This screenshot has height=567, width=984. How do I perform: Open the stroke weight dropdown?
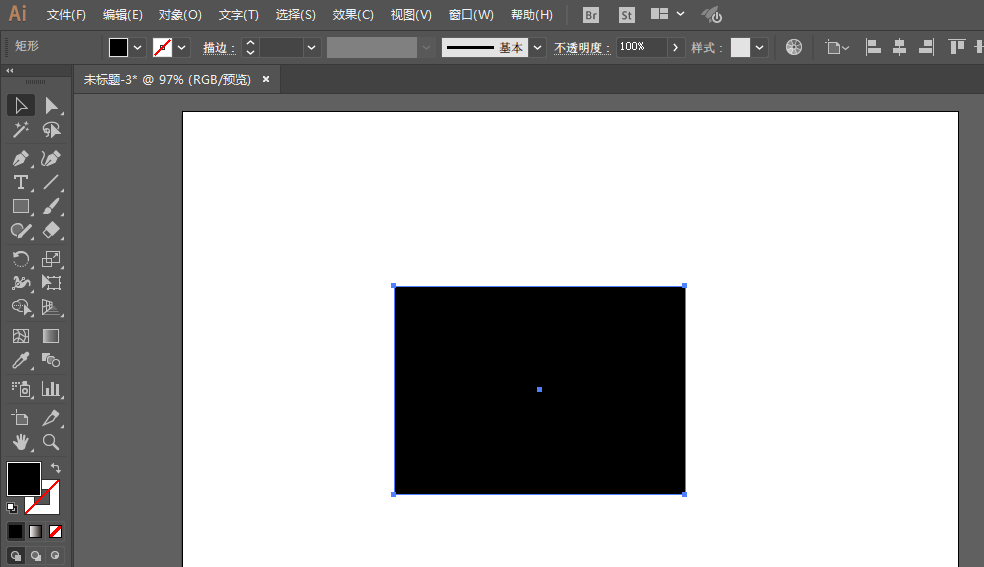[311, 48]
